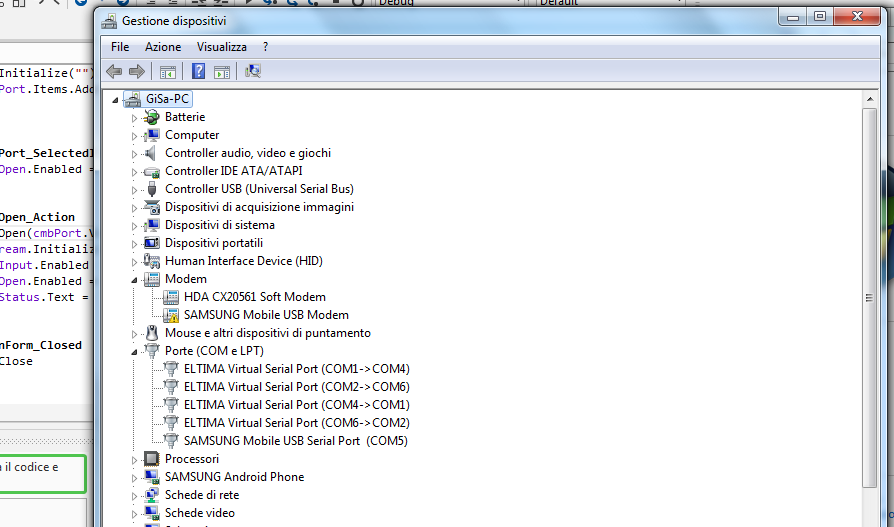894x527 pixels.
Task: Click the show/hide console tree toolbar icon
Action: [168, 72]
